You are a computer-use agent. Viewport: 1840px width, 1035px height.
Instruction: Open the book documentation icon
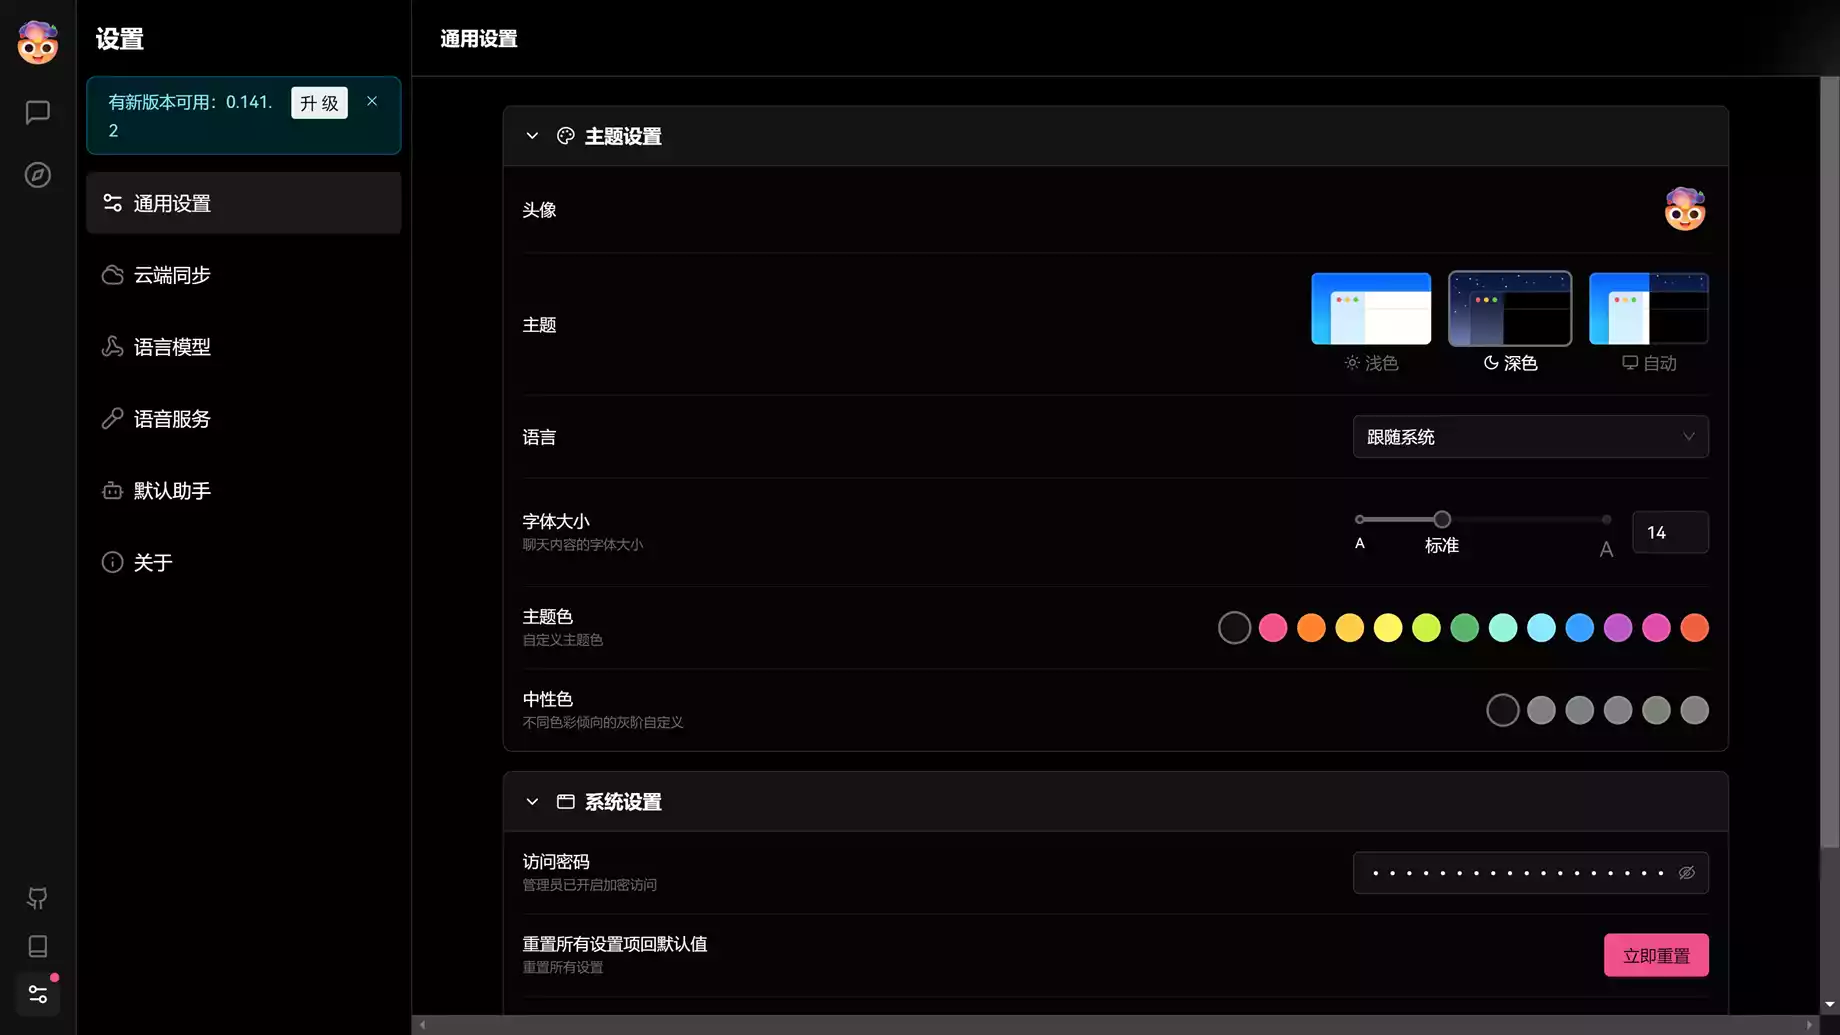tap(37, 946)
